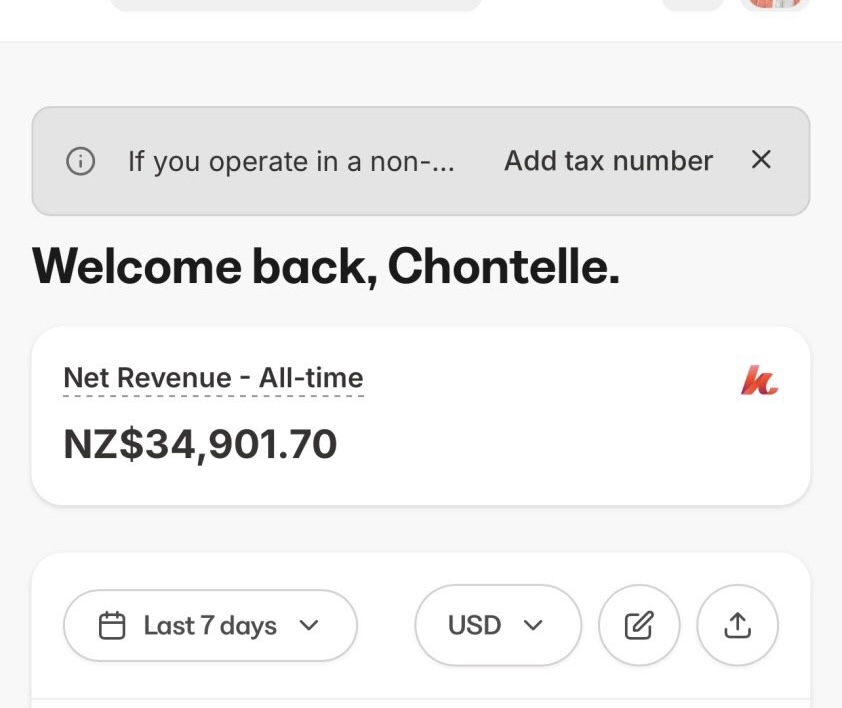Viewport: 842px width, 708px height.
Task: Click empty space in the grey tax banner
Action: [x=478, y=195]
